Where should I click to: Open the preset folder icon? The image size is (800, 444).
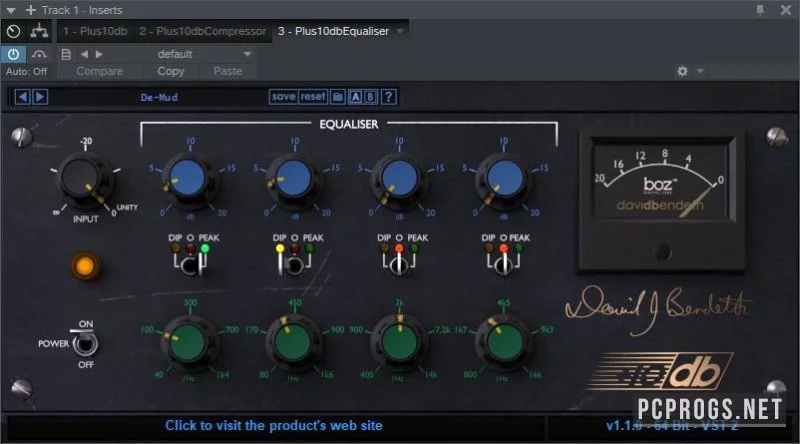(x=337, y=97)
